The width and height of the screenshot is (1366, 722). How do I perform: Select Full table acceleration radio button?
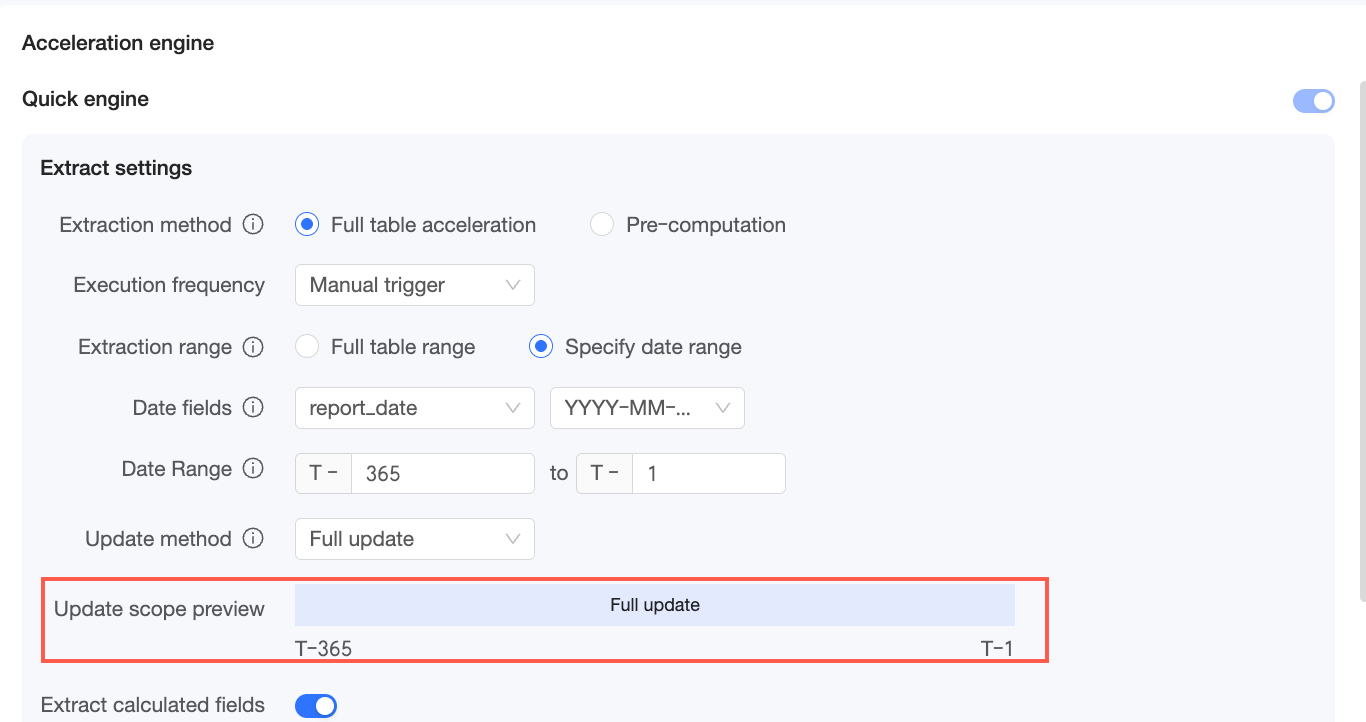307,225
